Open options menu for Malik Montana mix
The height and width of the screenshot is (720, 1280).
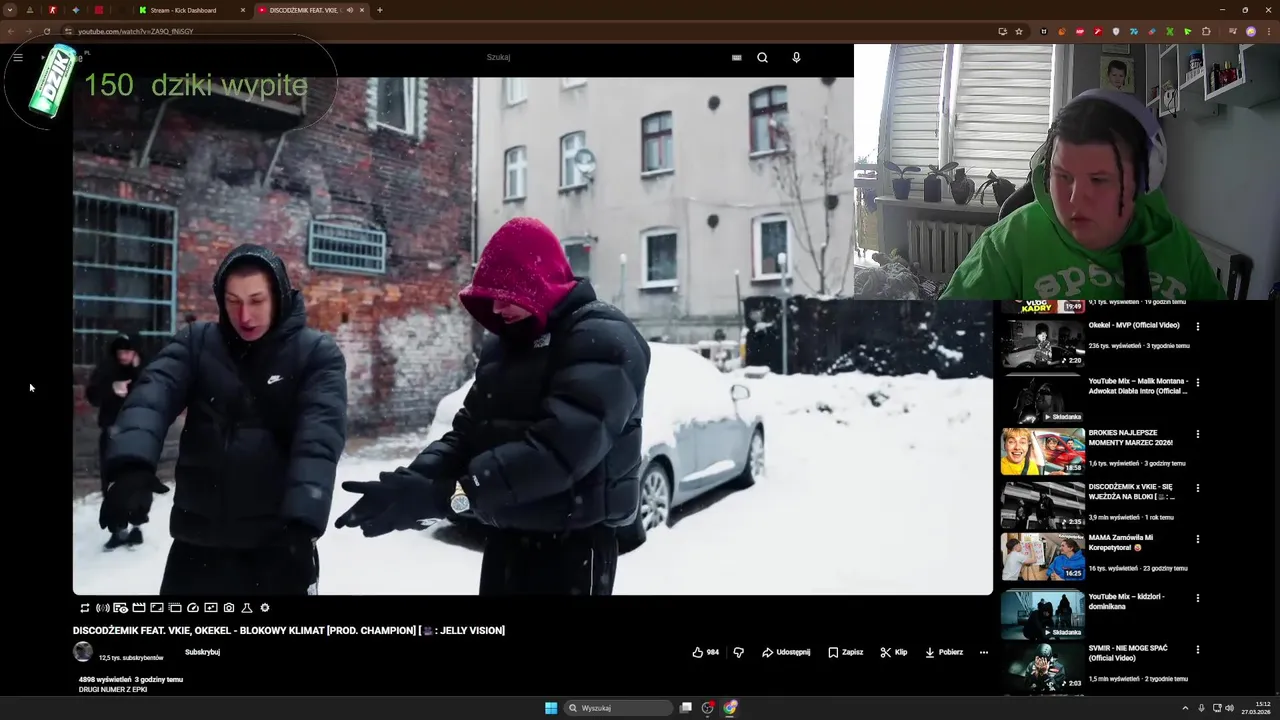1198,382
